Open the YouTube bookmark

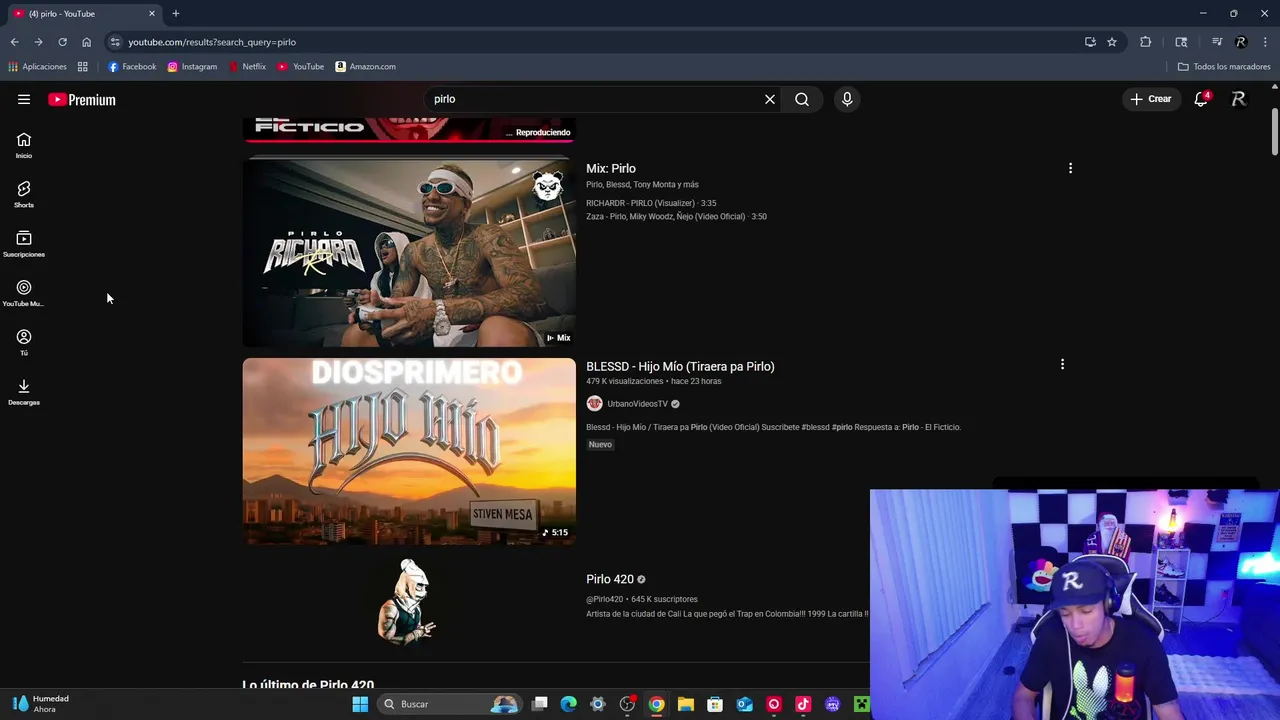pos(301,66)
